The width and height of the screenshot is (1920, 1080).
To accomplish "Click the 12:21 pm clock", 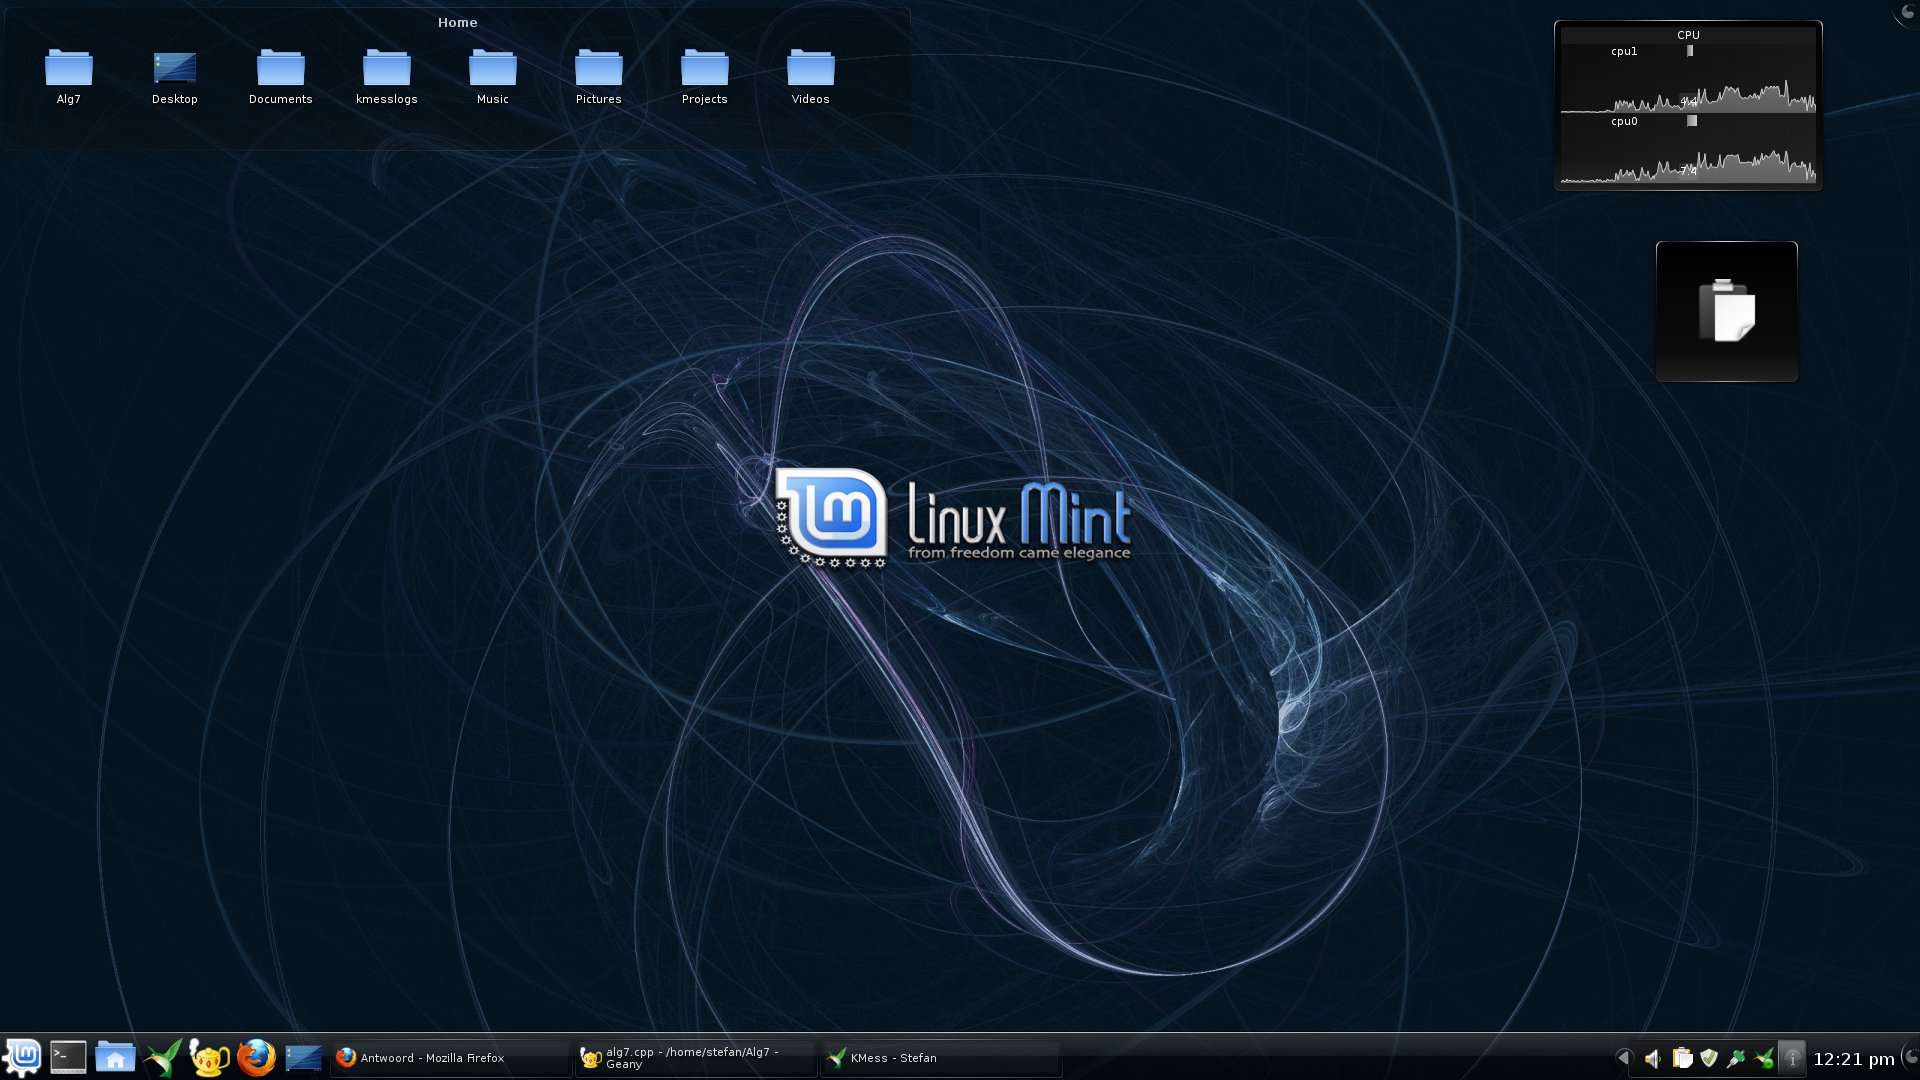I will coord(1853,1059).
